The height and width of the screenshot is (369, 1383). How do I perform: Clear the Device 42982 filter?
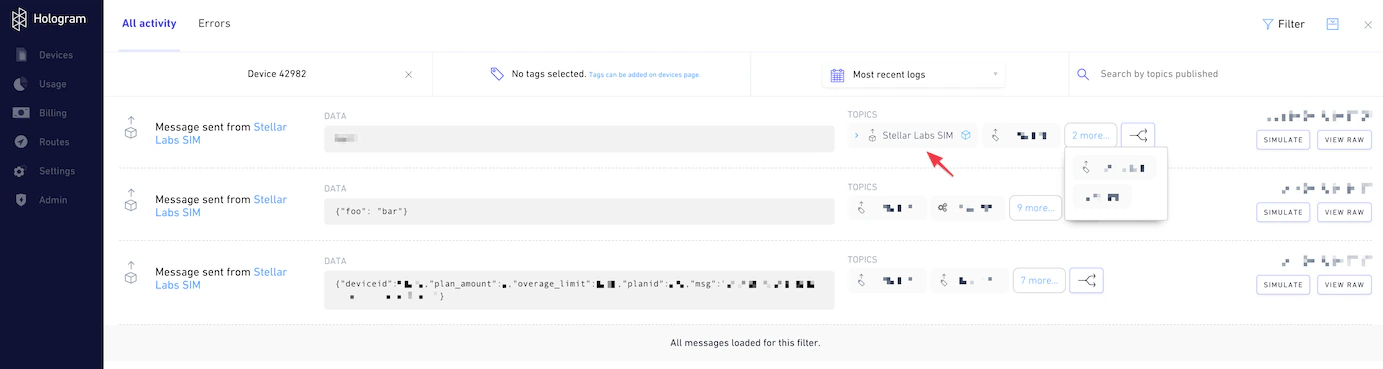(408, 74)
